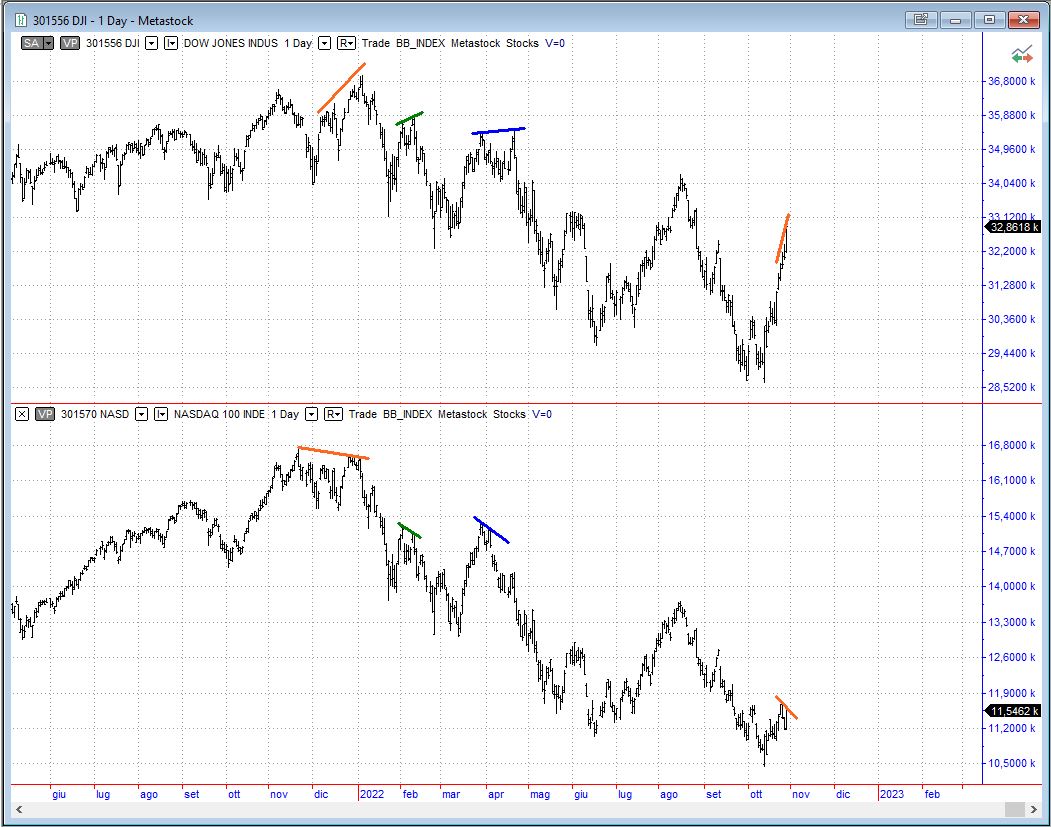Open the R dropdown in Dow Jones pane
This screenshot has height=827, width=1051.
coord(346,43)
